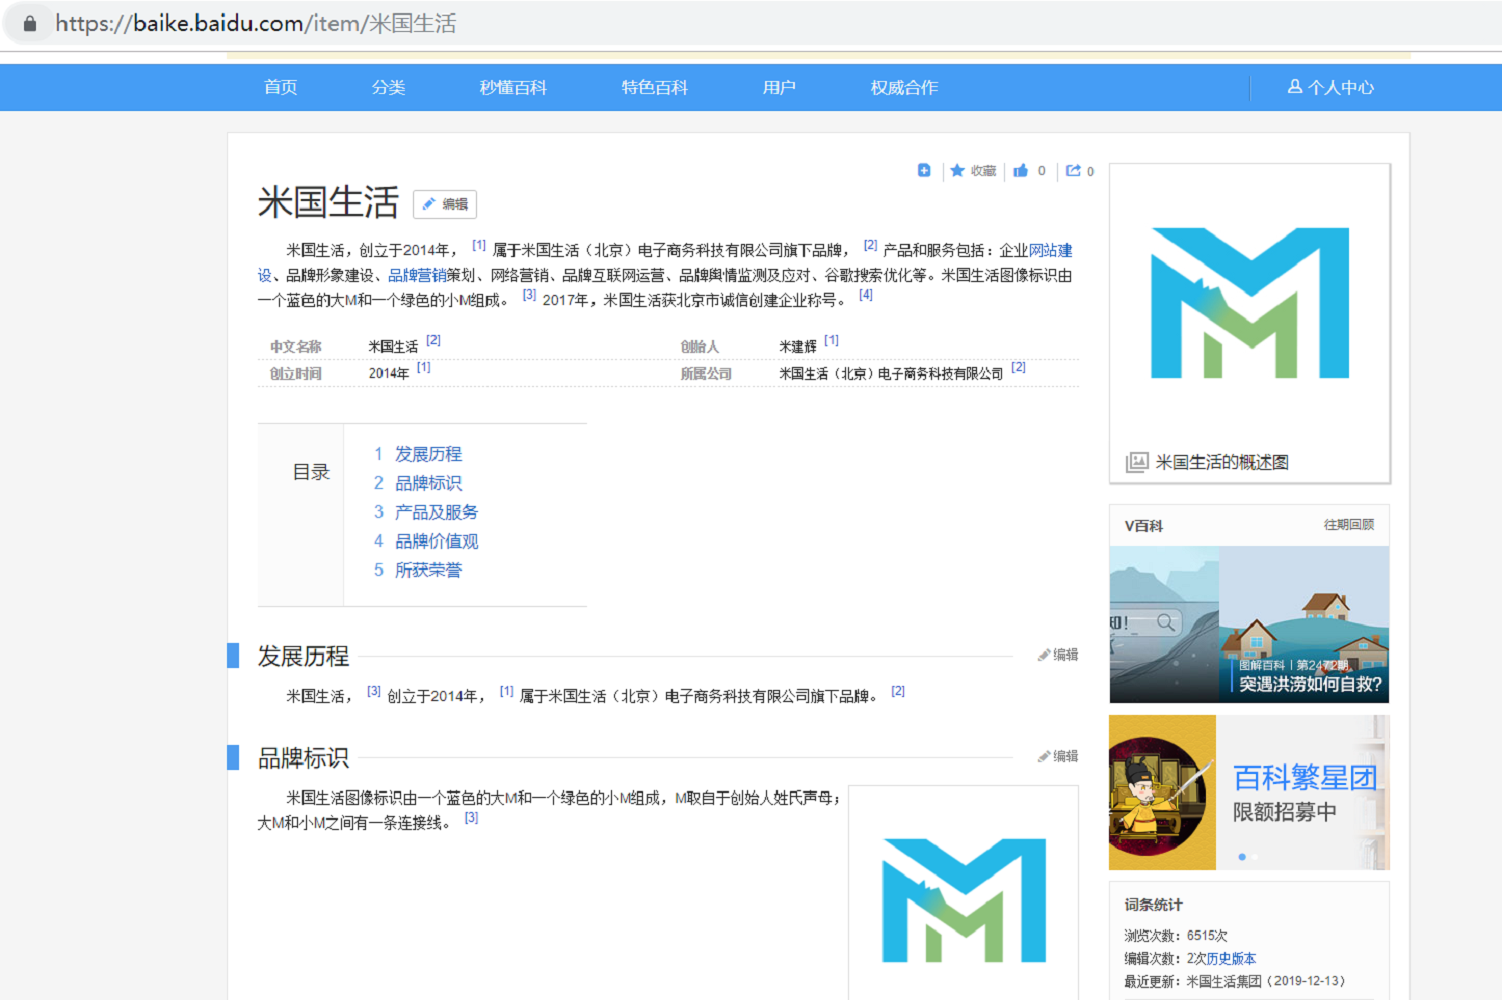Click reference [3] after 小M组成 in the summary
Image resolution: width=1502 pixels, height=1000 pixels.
[x=529, y=295]
